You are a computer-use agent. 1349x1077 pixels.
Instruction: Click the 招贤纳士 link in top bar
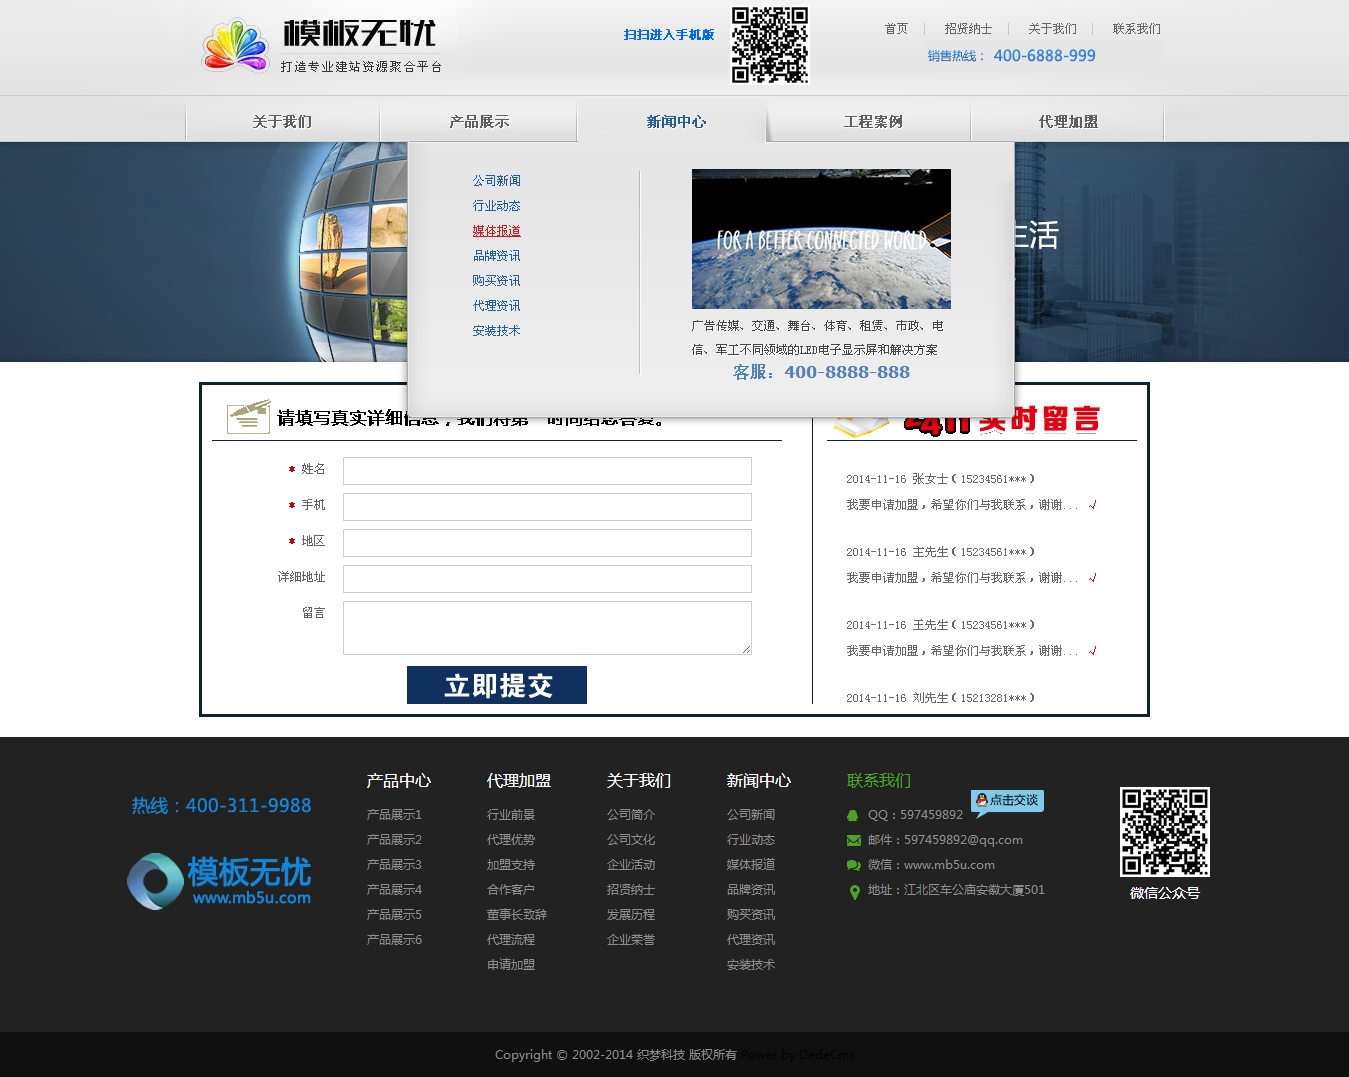click(x=967, y=29)
